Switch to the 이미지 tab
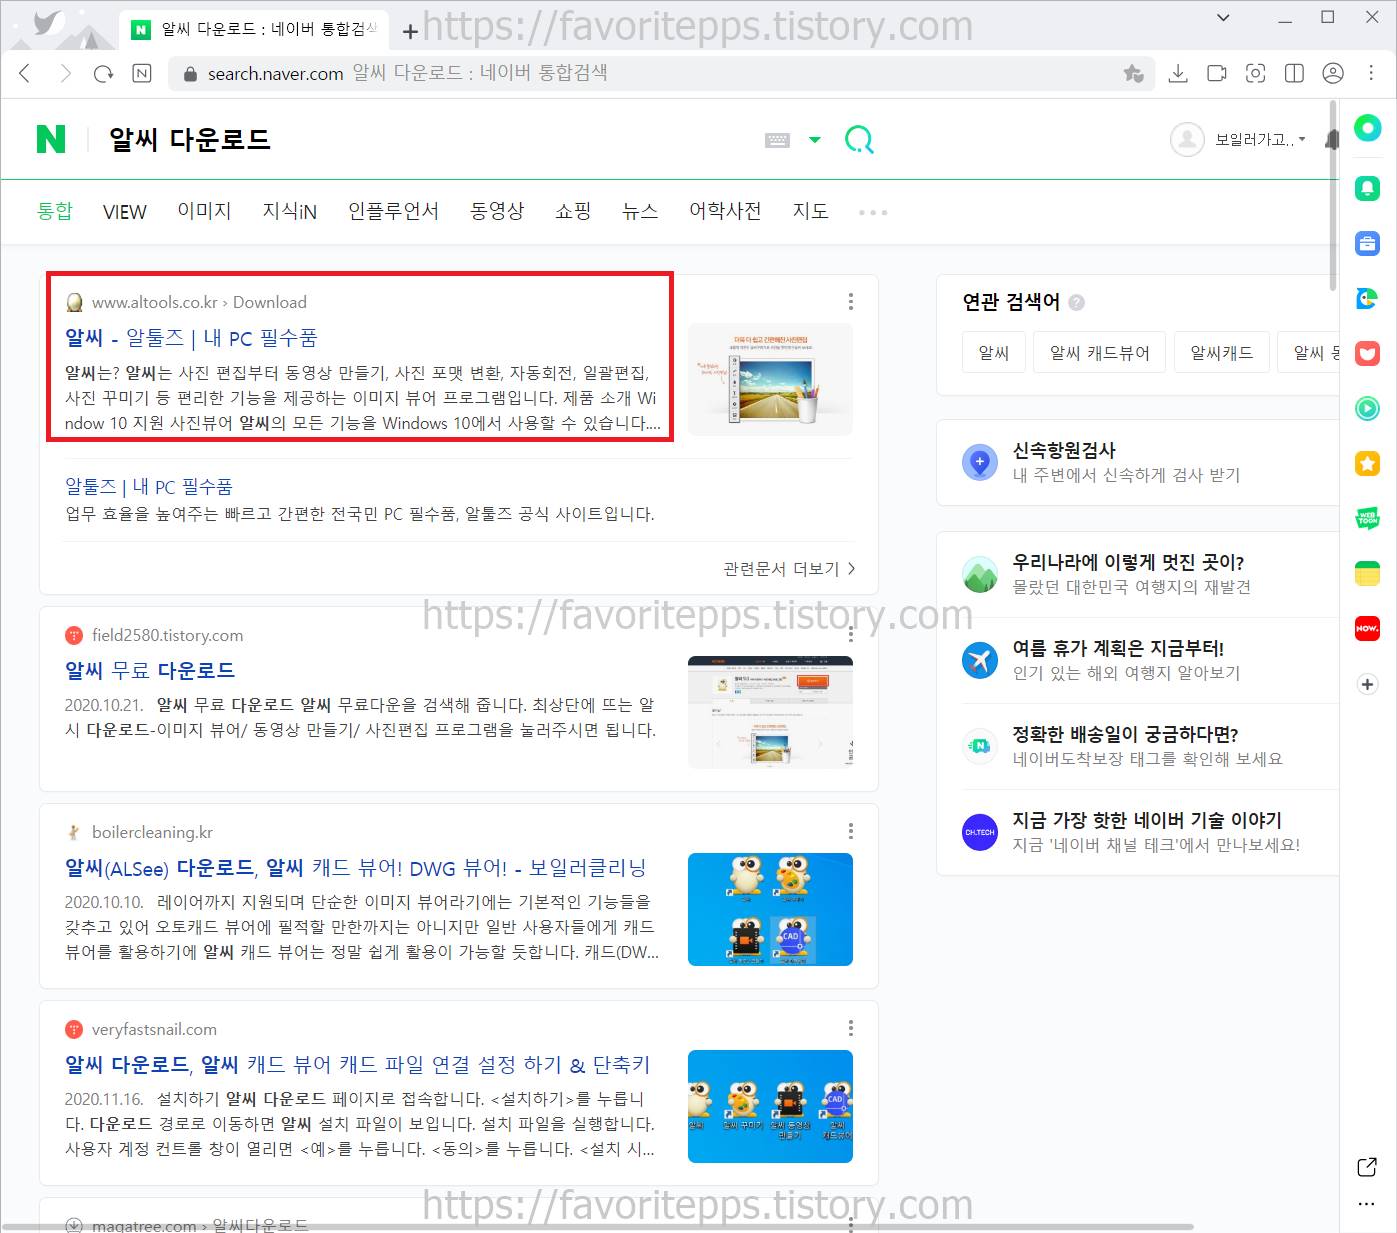 [x=204, y=211]
